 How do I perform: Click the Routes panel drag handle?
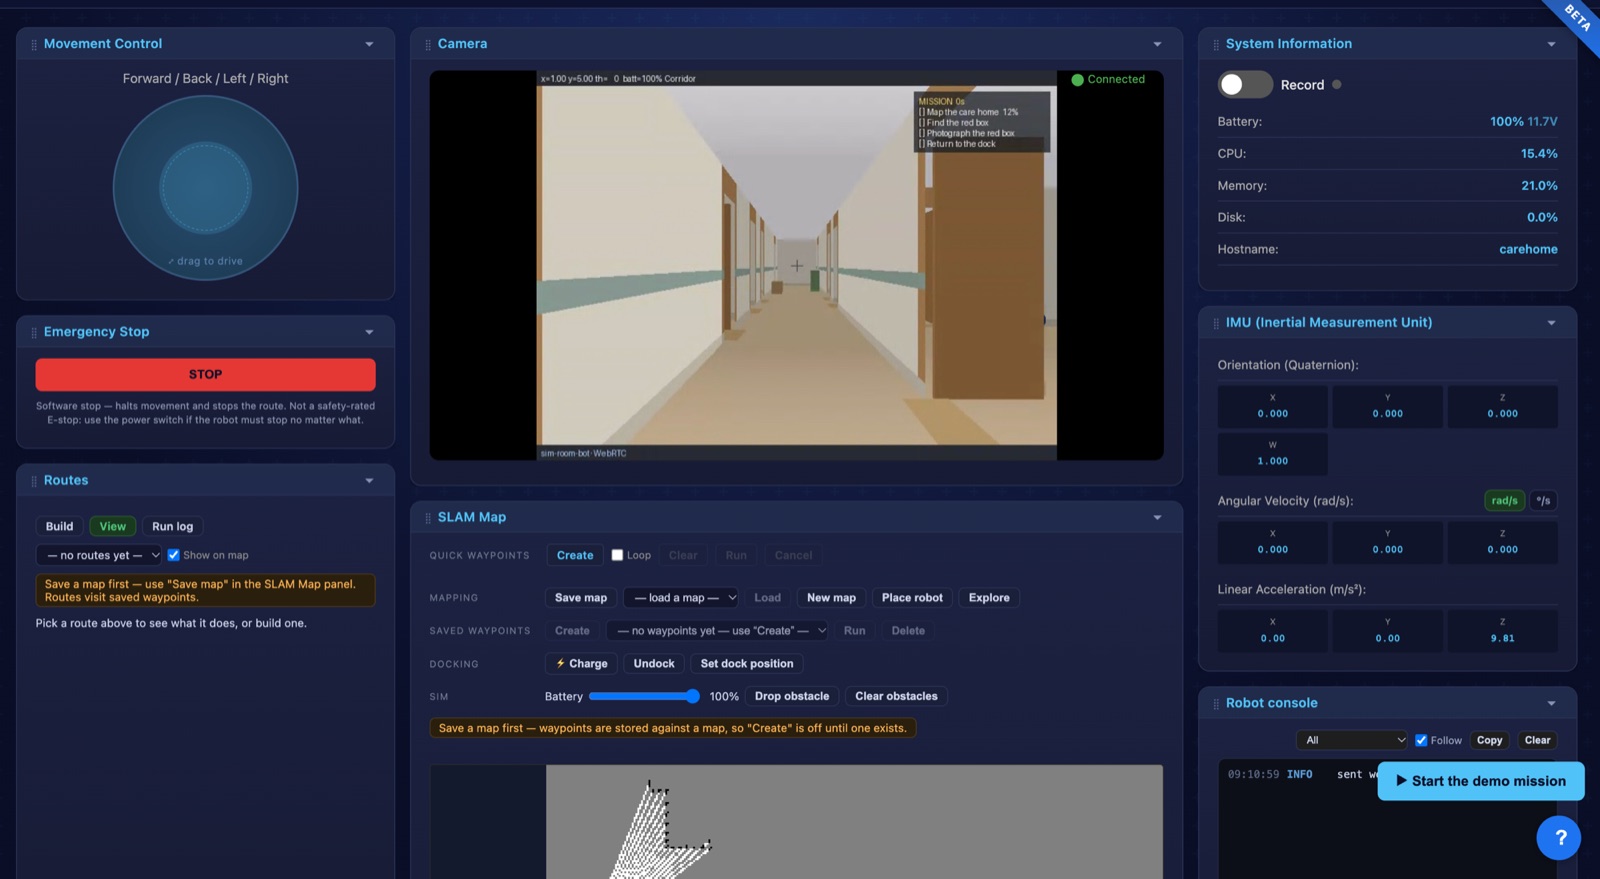tap(34, 481)
